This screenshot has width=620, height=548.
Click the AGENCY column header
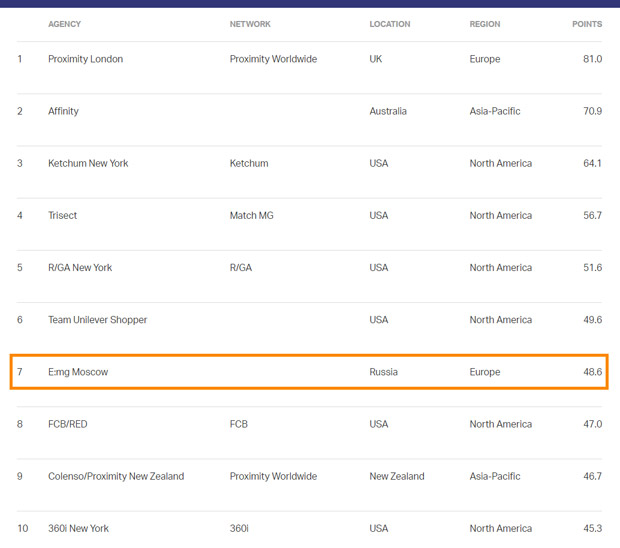click(x=65, y=24)
